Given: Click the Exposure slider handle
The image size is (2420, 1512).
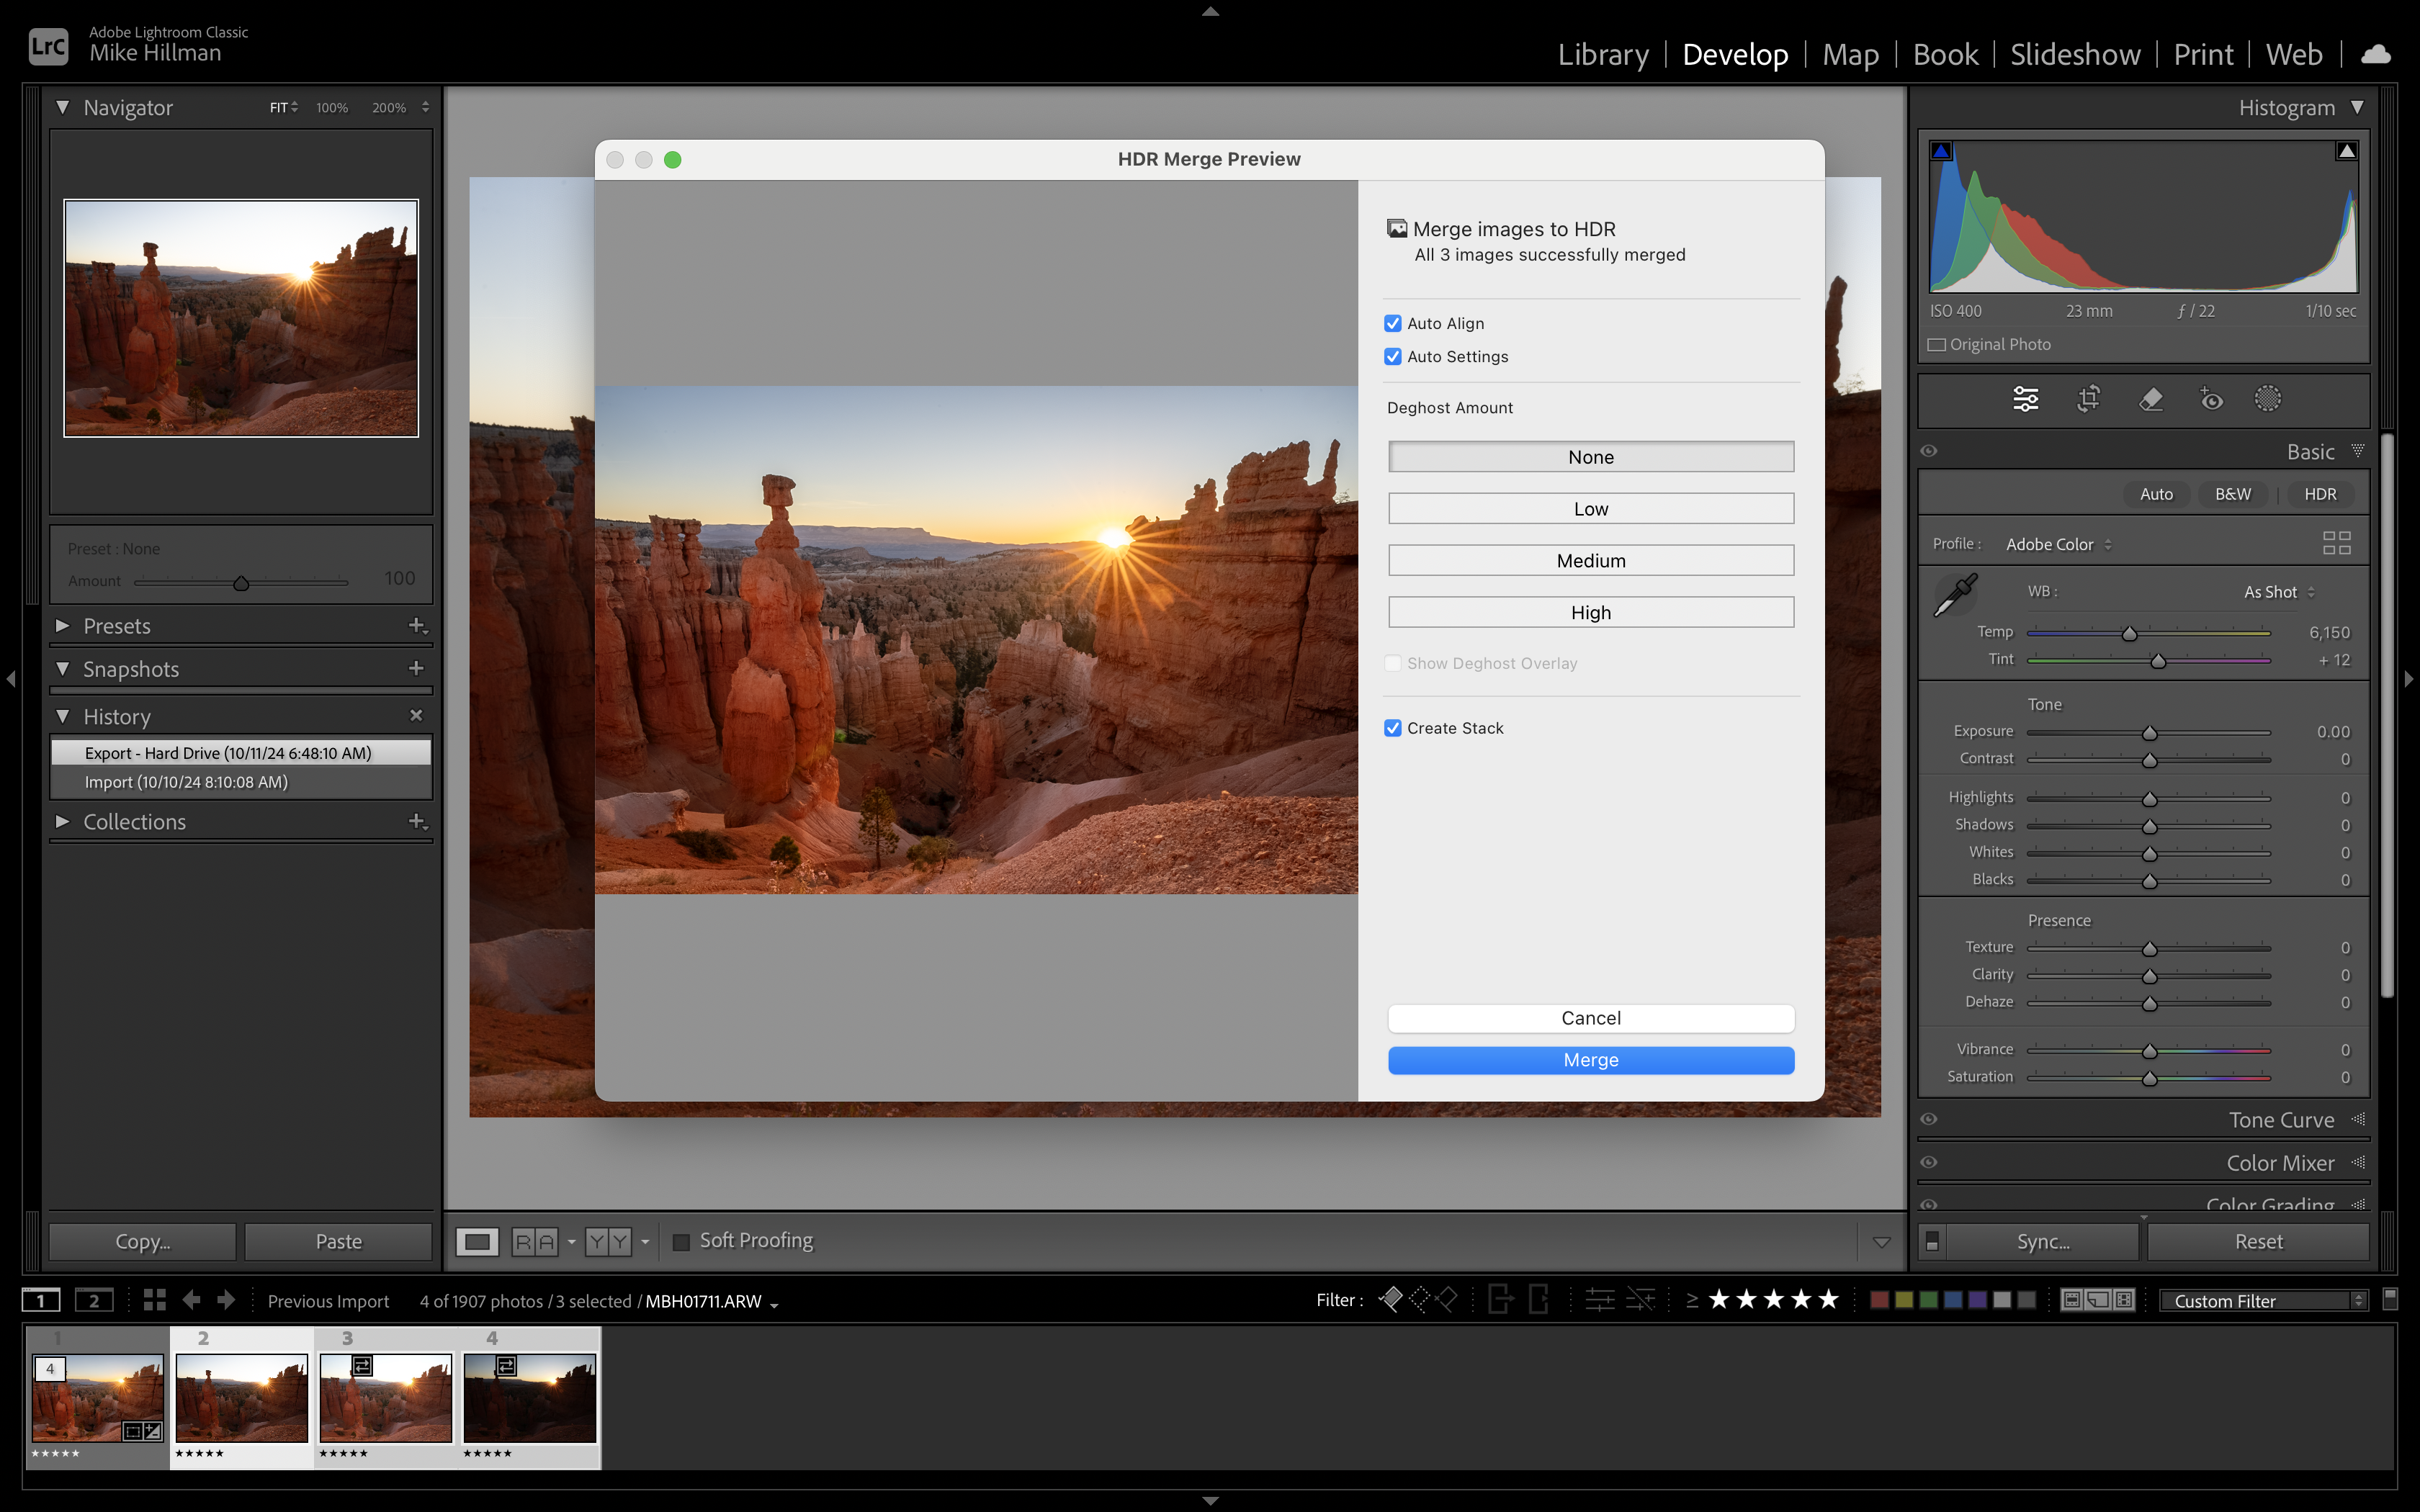Looking at the screenshot, I should coord(2149,733).
